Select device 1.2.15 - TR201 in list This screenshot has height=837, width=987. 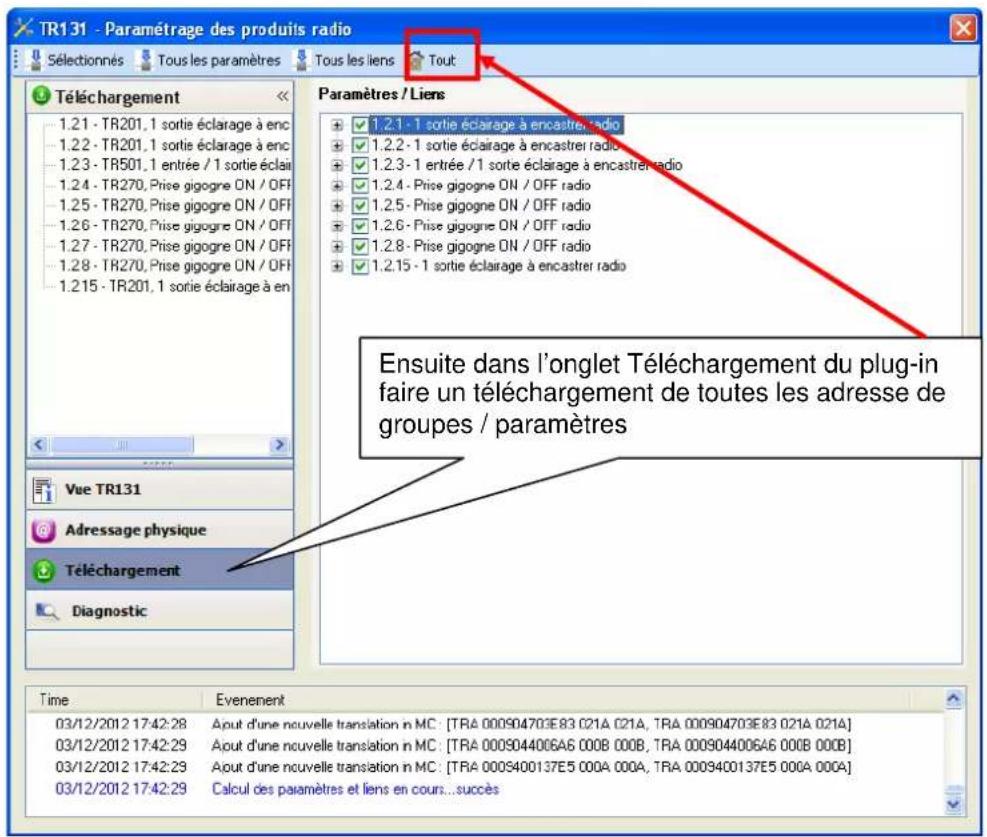click(x=174, y=287)
